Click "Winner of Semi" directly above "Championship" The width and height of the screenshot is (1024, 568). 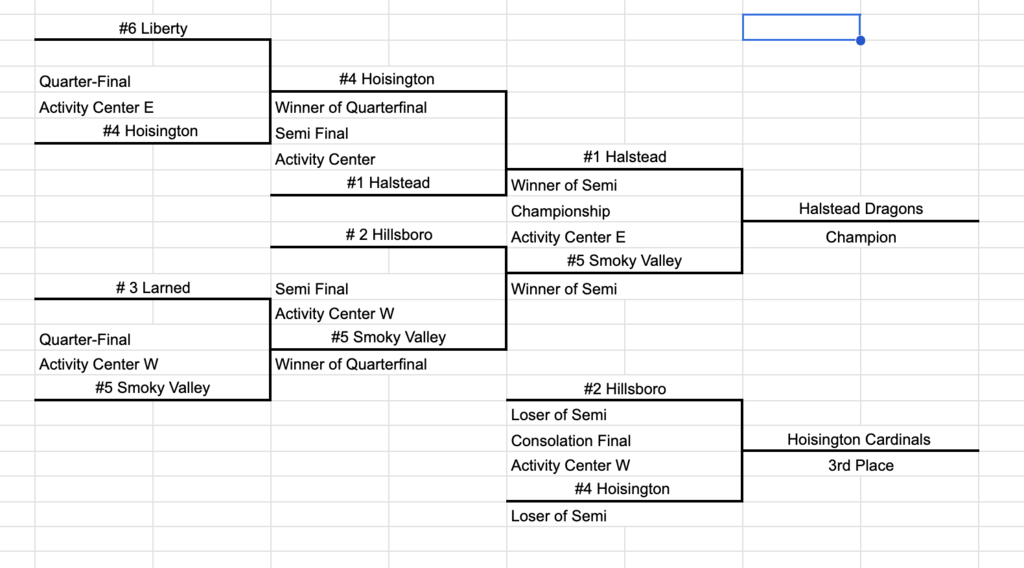pos(564,185)
